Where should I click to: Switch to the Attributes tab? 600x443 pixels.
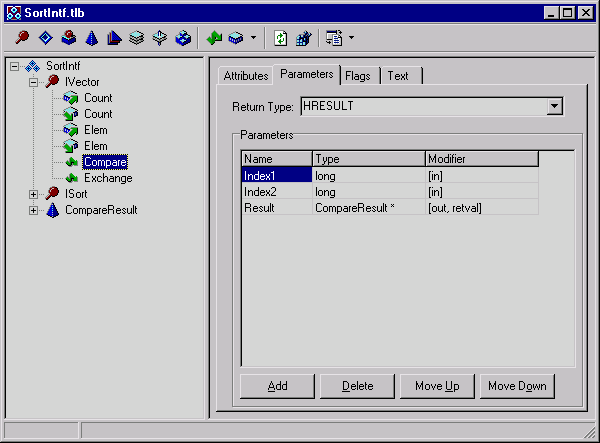[245, 76]
